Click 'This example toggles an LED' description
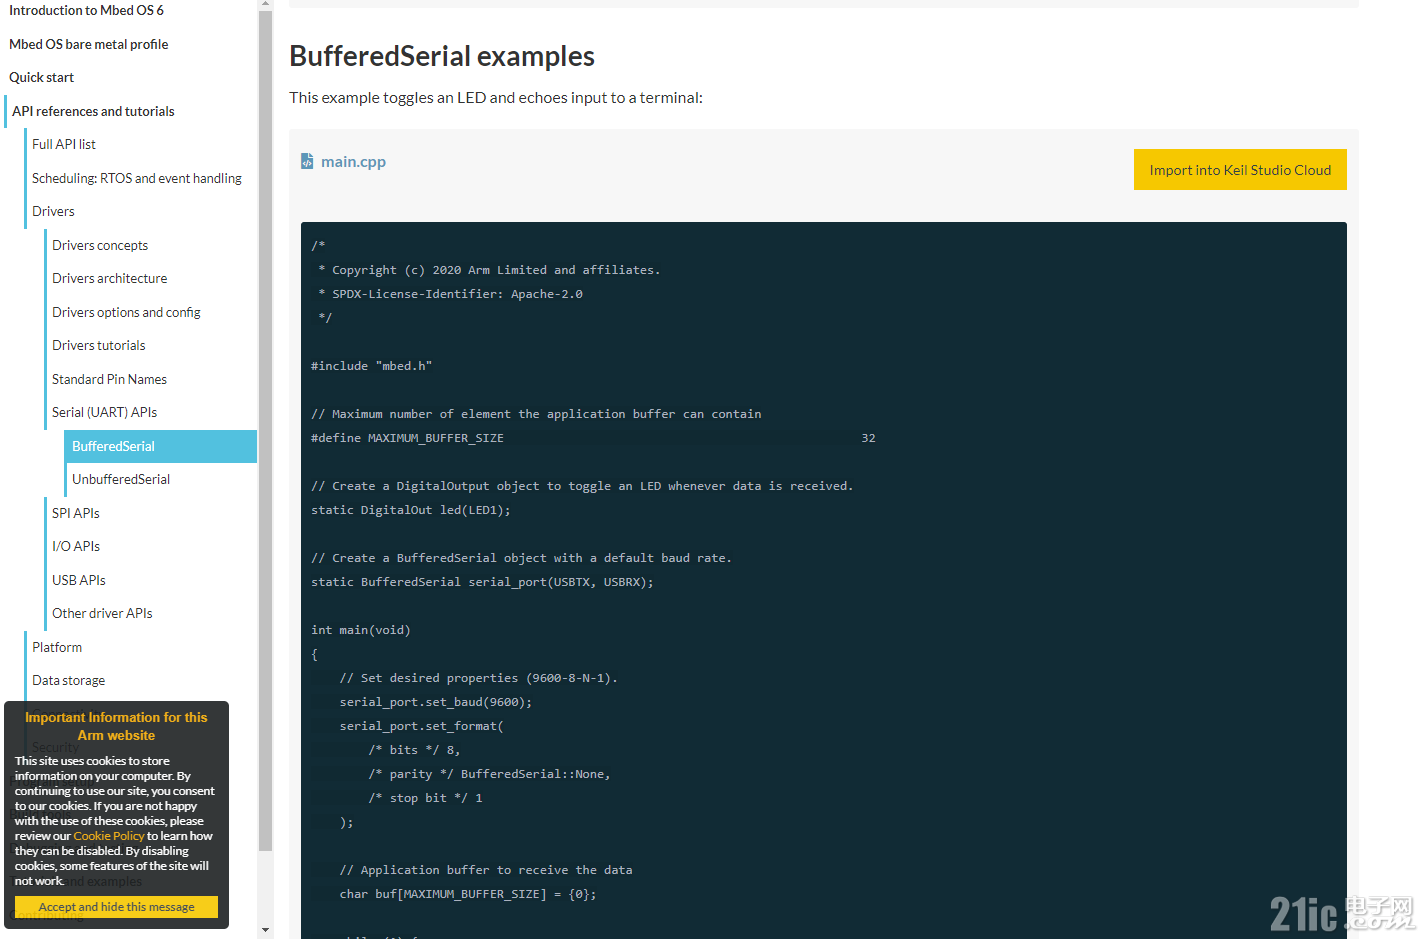 (x=496, y=97)
